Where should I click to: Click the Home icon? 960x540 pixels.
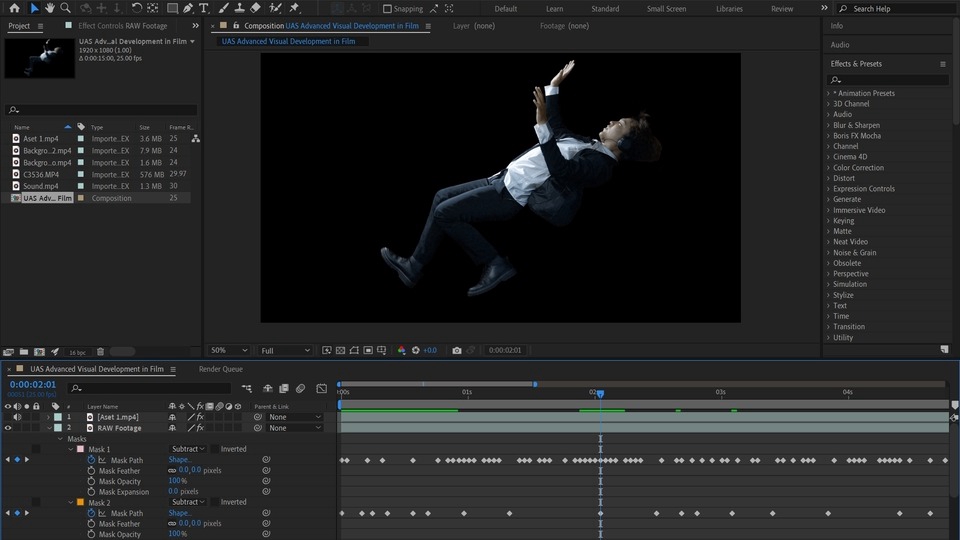tap(14, 8)
